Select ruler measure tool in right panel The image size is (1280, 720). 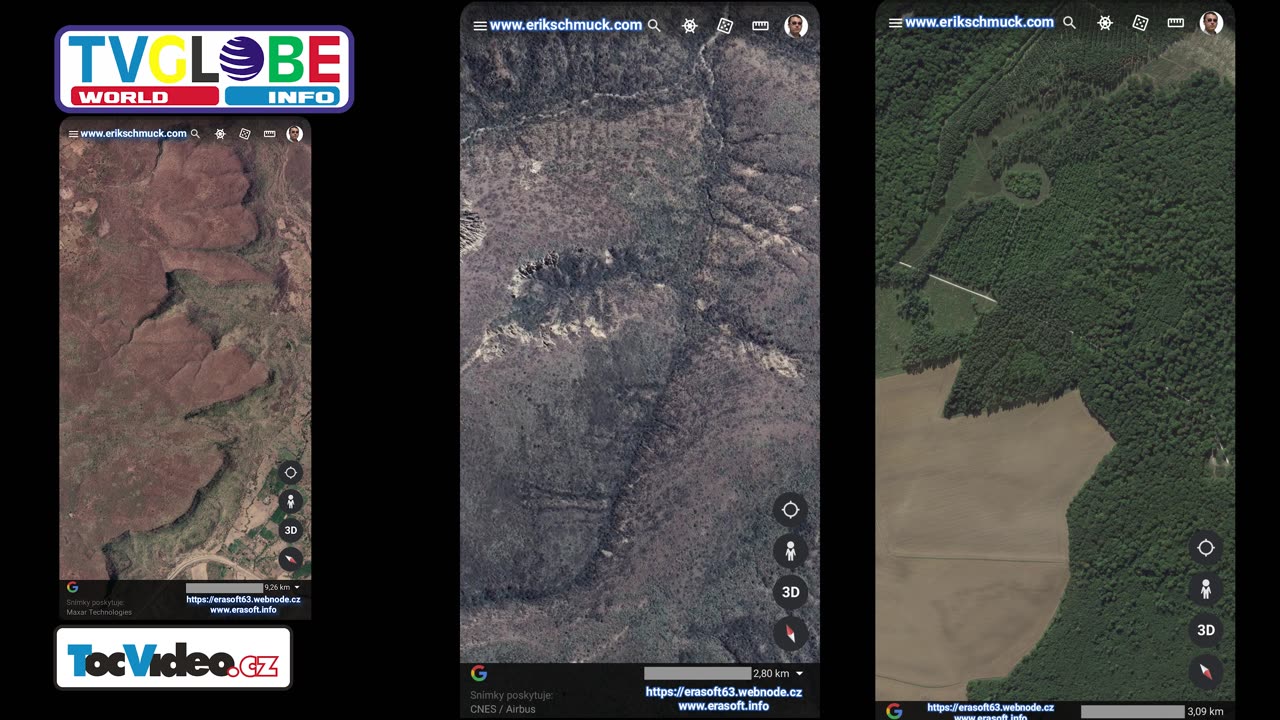[x=1176, y=22]
